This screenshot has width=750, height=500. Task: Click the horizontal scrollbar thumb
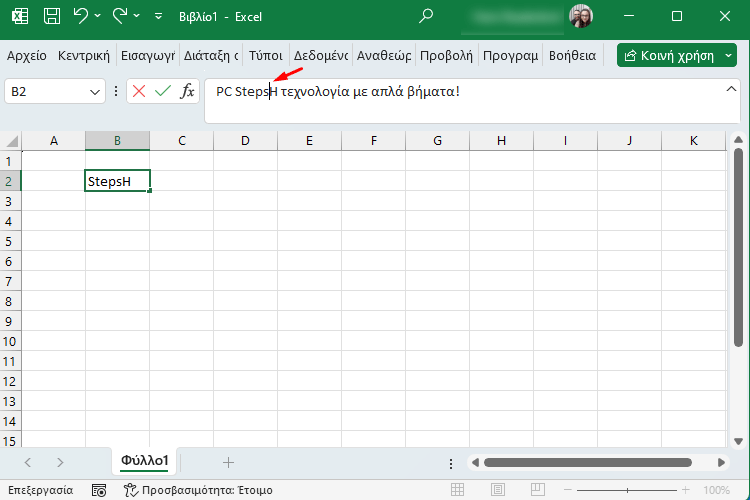[588, 462]
